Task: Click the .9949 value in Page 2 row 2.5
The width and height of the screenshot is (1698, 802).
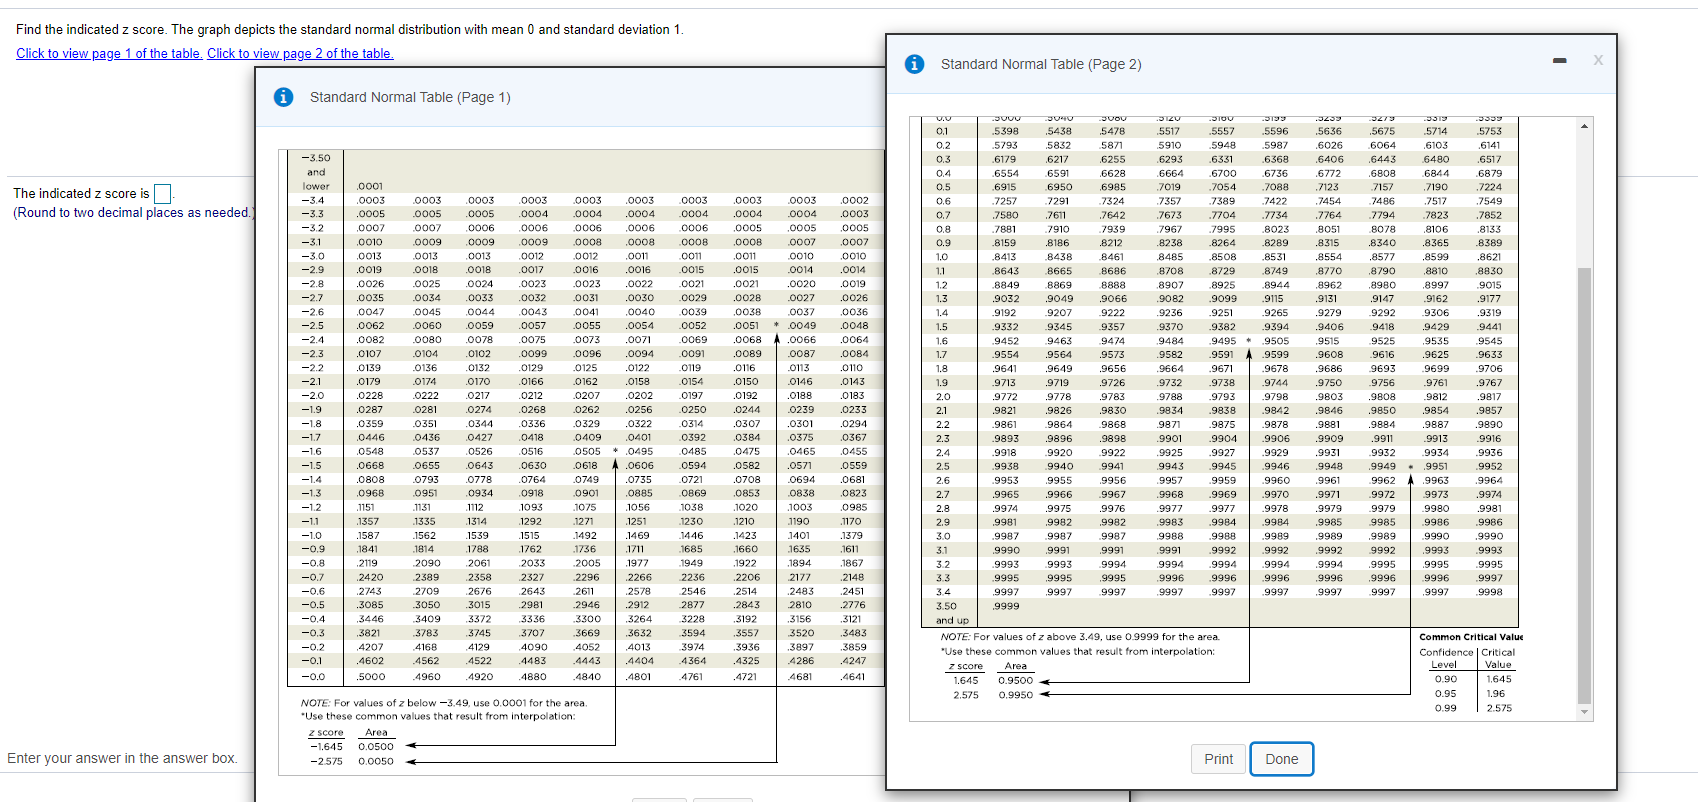Action: [1382, 466]
